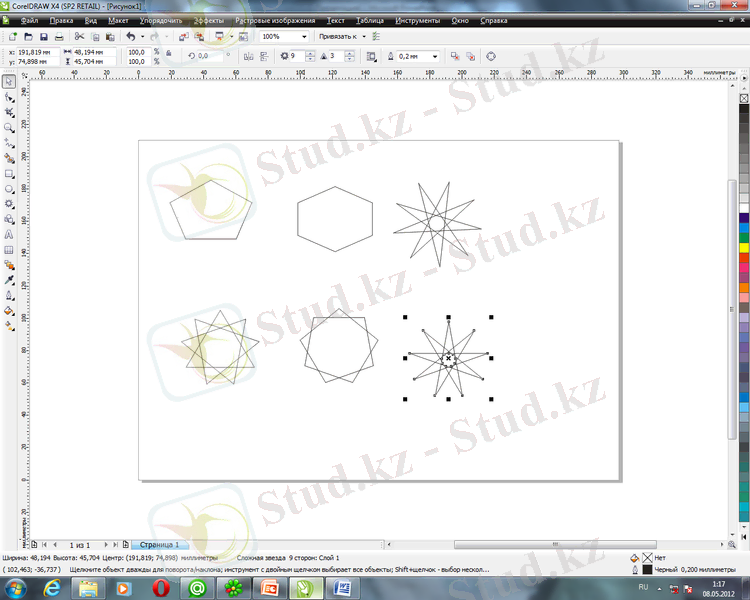Open the zoom level 100% dropdown
Viewport: 750px width, 600px height.
(x=304, y=36)
